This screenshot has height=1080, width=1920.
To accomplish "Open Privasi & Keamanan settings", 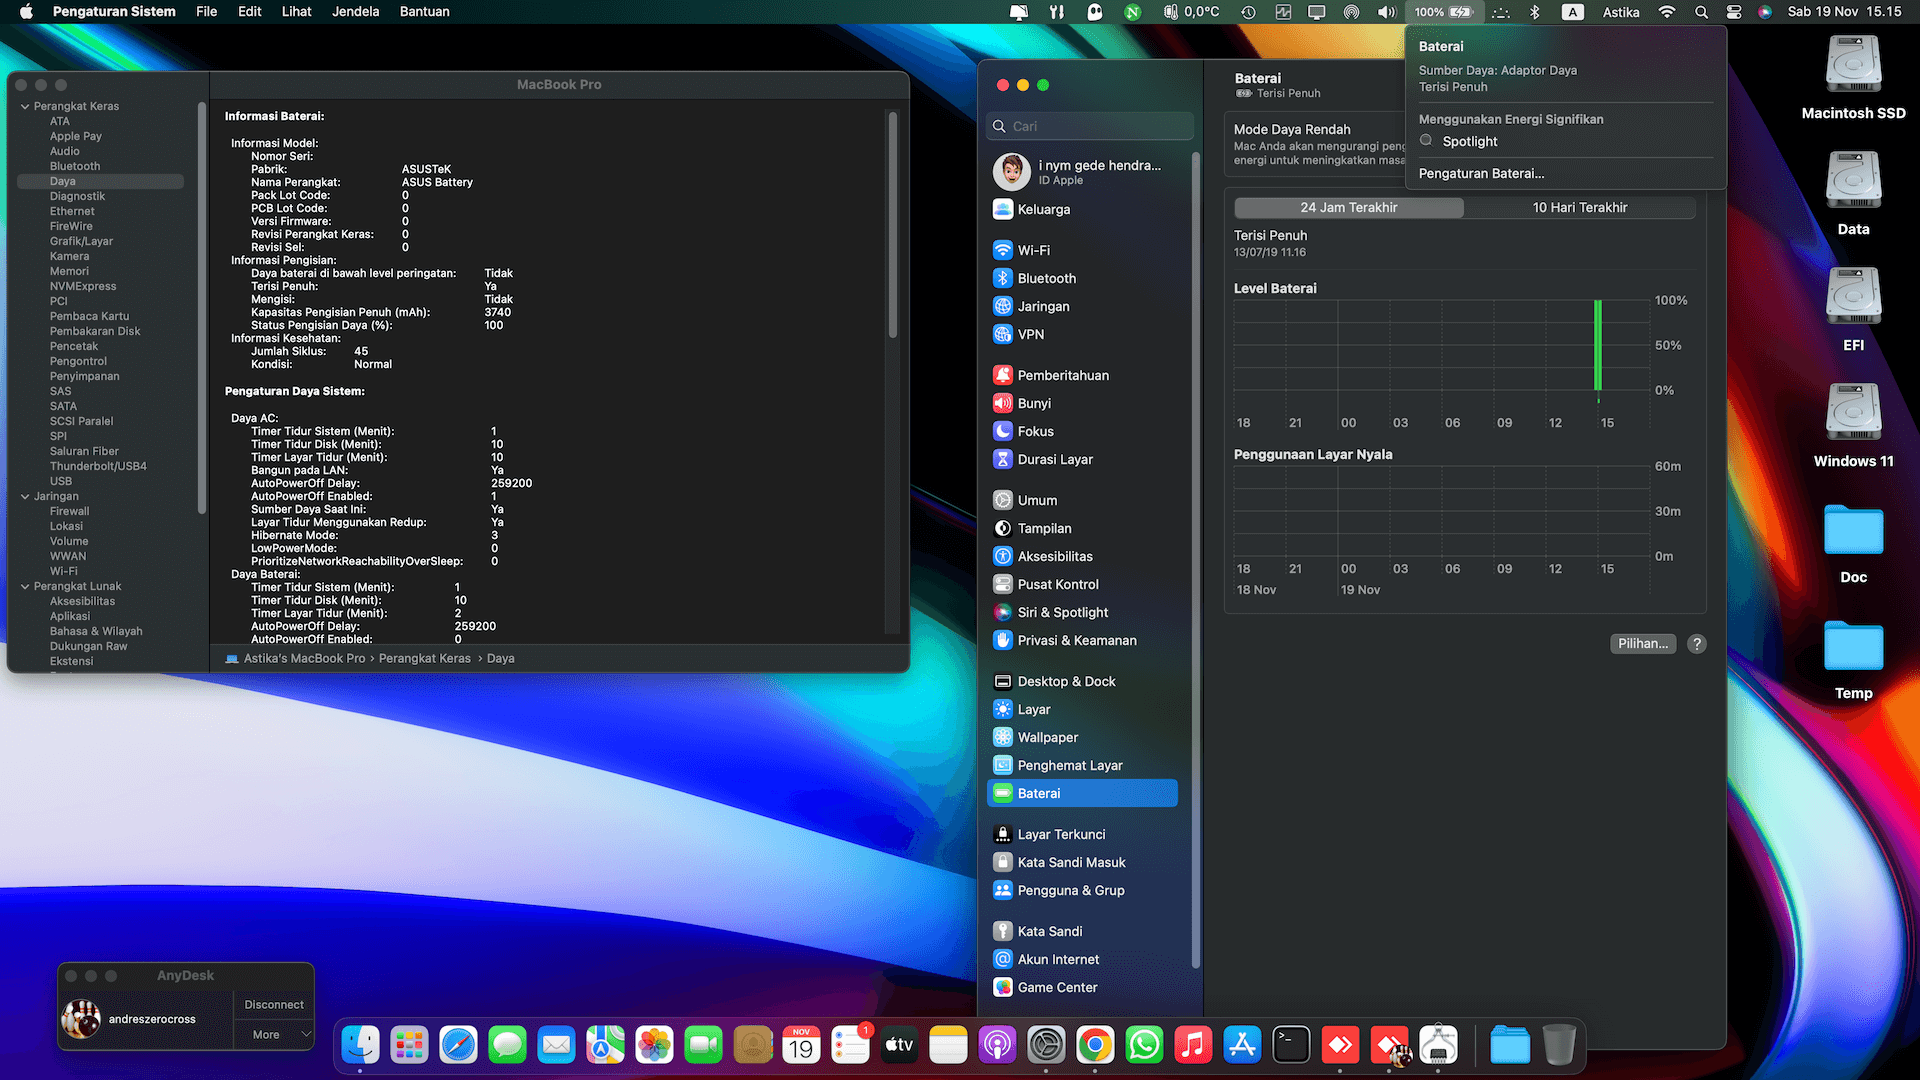I will pos(1084,640).
